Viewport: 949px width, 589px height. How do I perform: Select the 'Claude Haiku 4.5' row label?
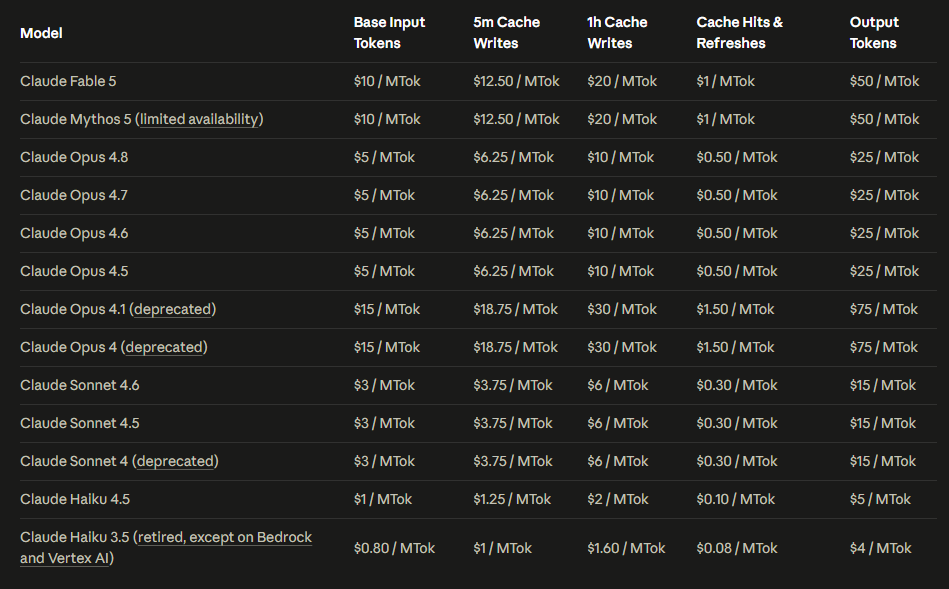pyautogui.click(x=75, y=499)
